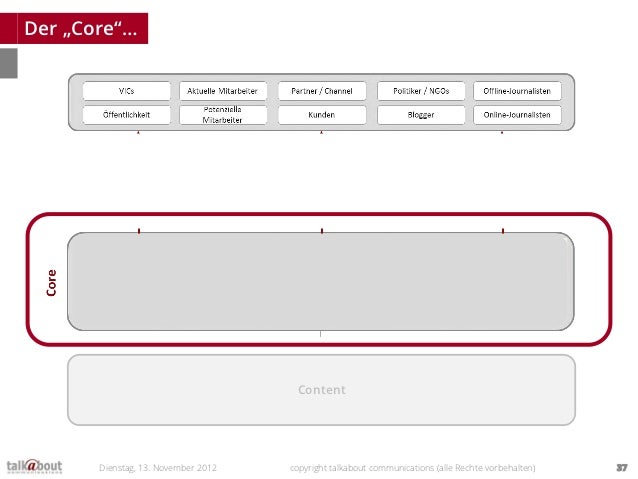
Task: Click the slide number 37
Action: click(622, 468)
